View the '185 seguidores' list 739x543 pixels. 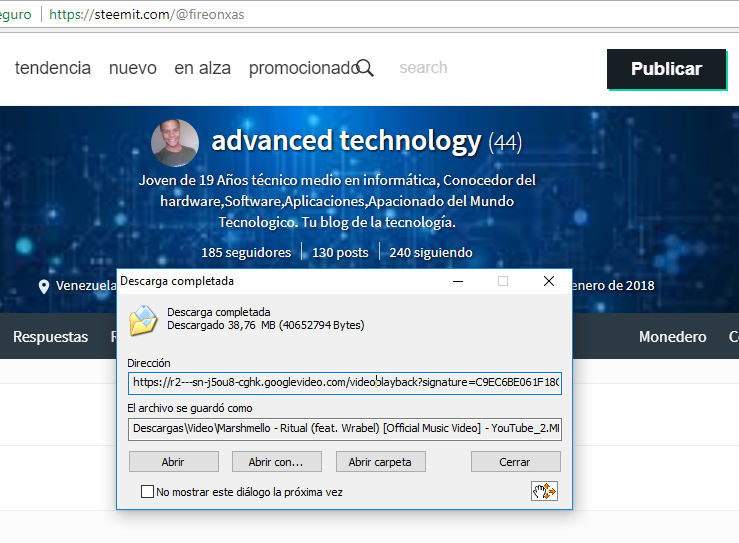click(x=246, y=253)
